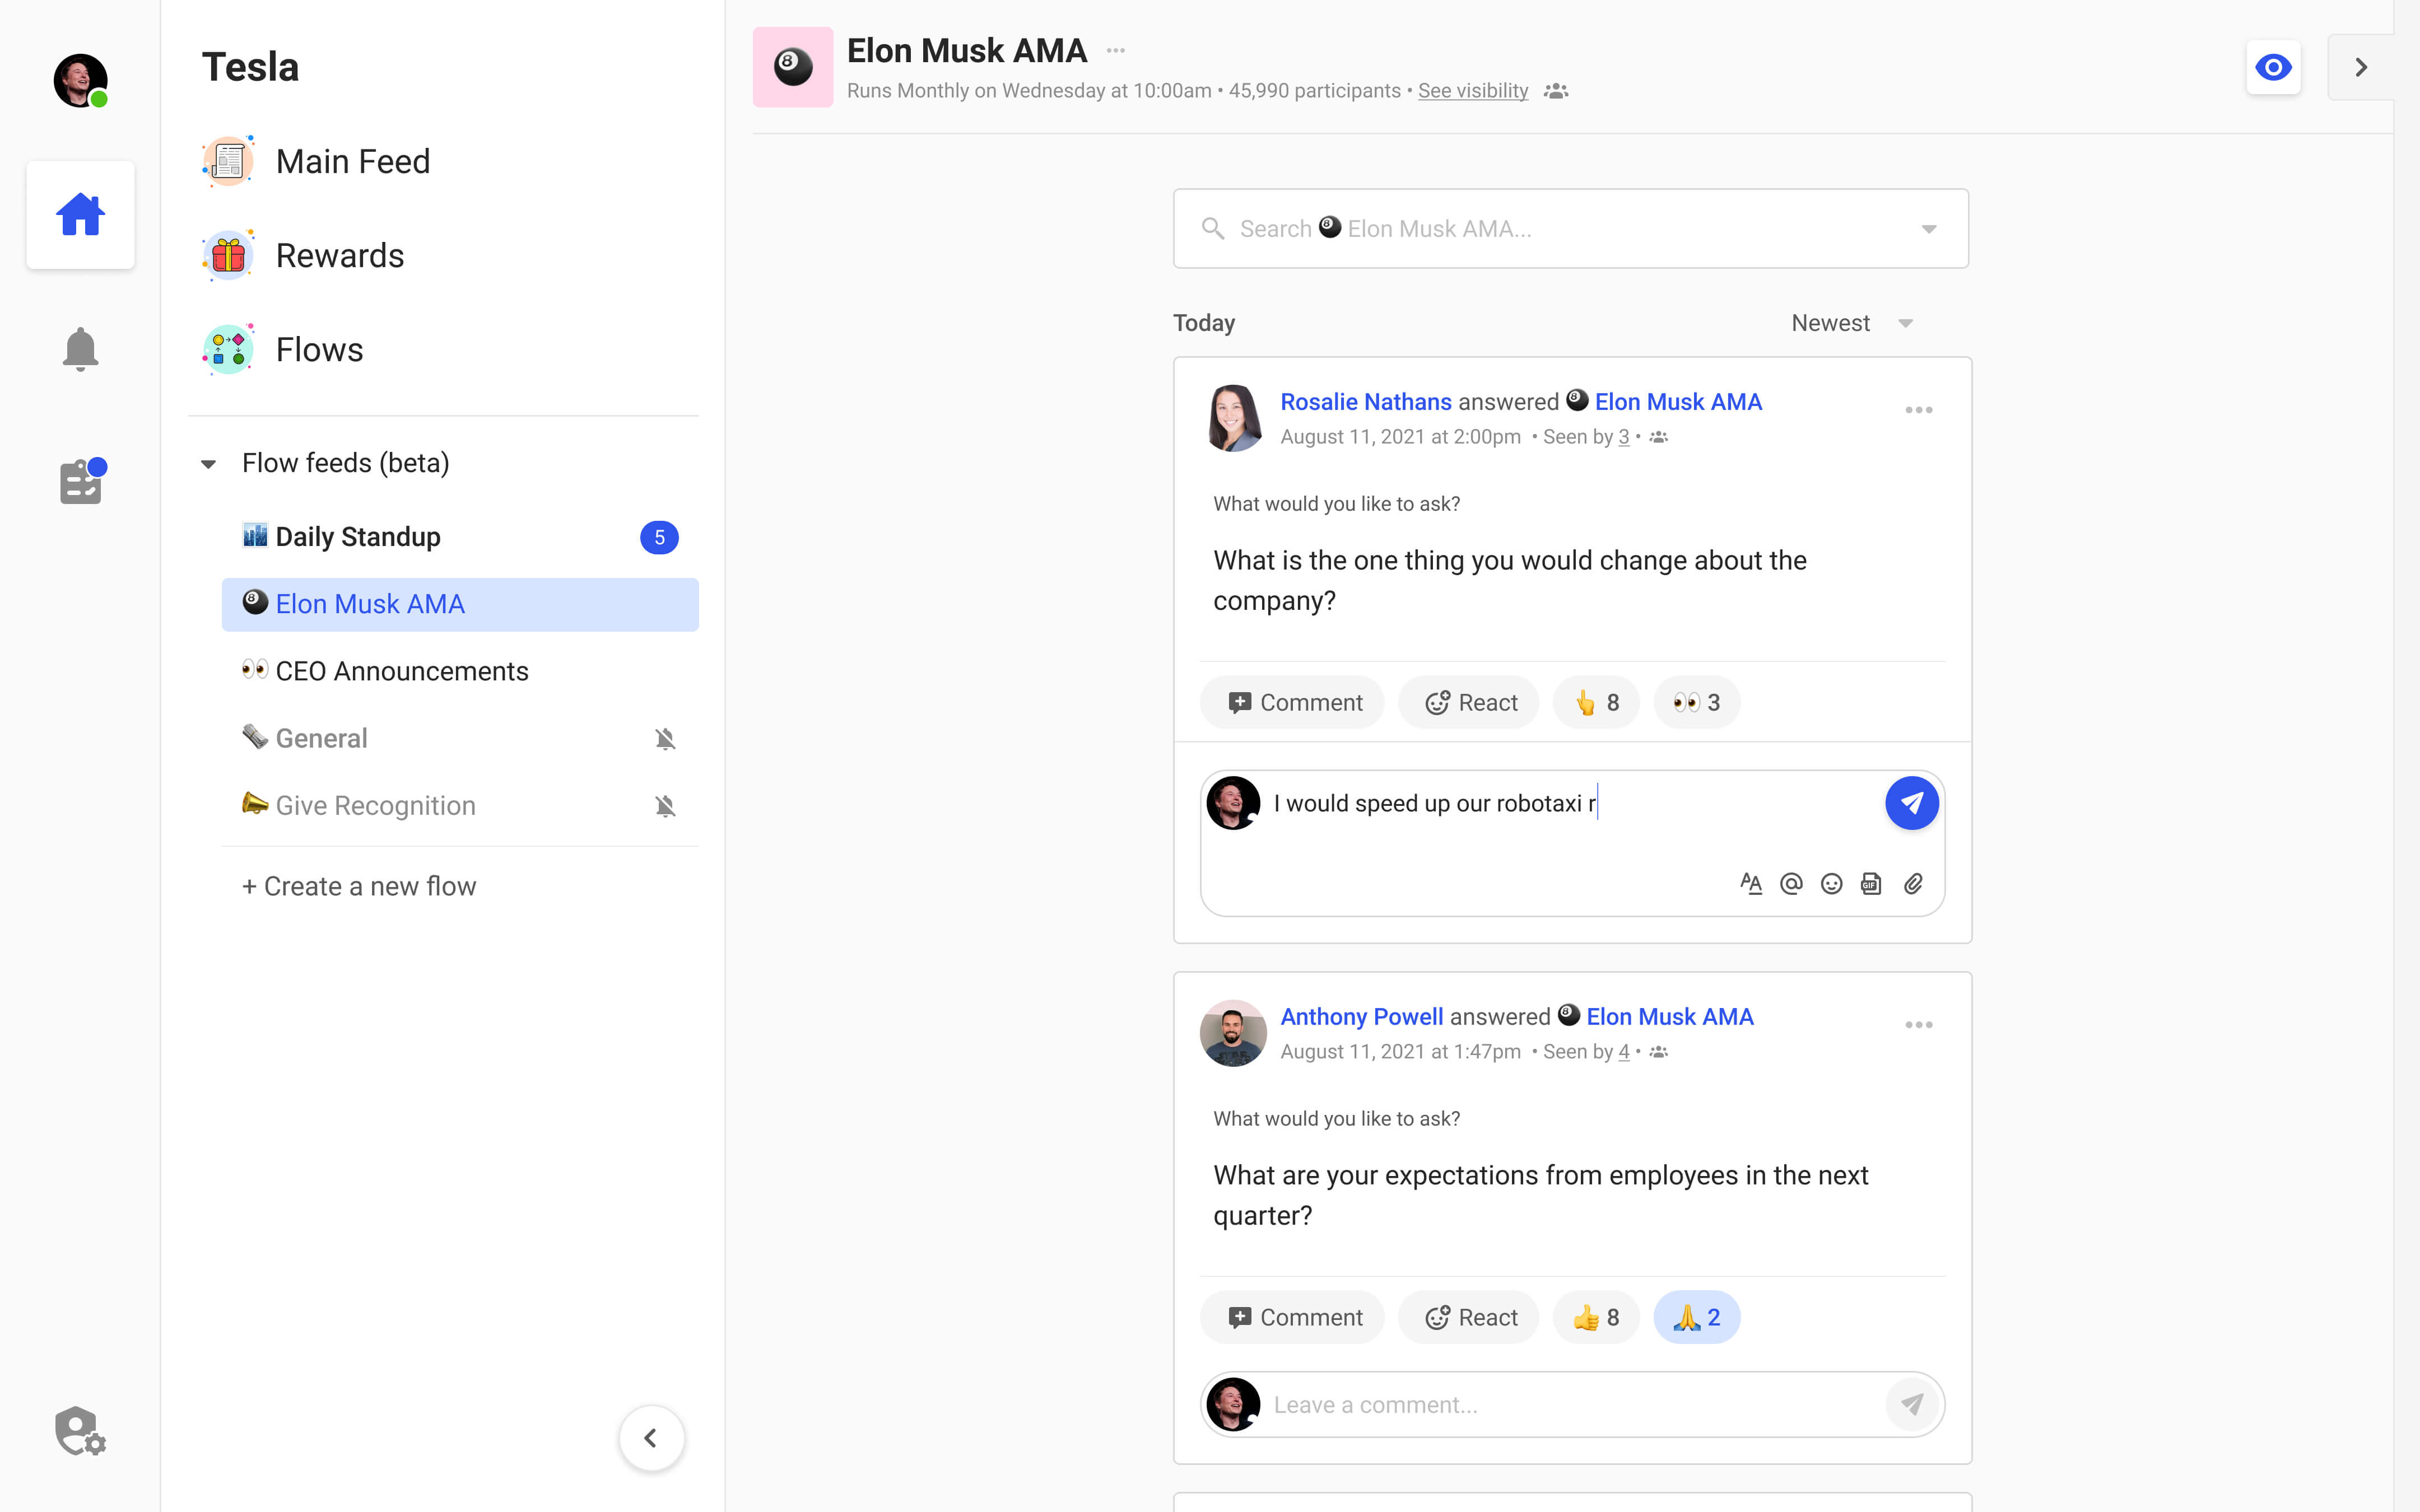Click Comment button on Anthony's post

click(x=1292, y=1318)
